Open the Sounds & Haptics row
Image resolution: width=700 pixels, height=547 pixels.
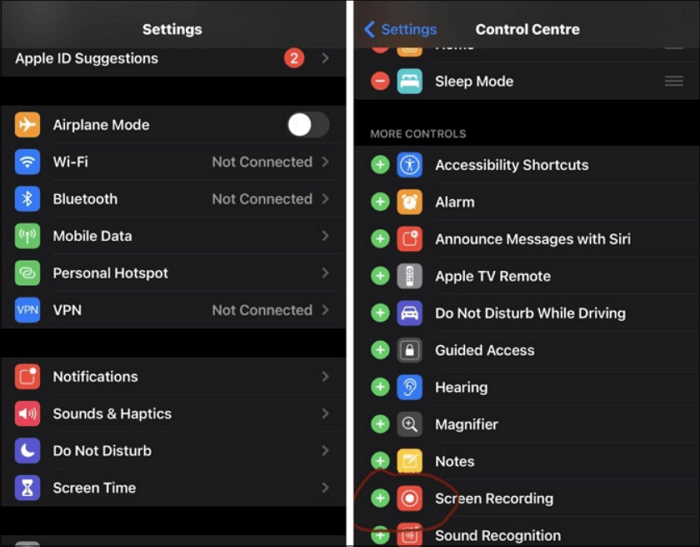[x=172, y=414]
